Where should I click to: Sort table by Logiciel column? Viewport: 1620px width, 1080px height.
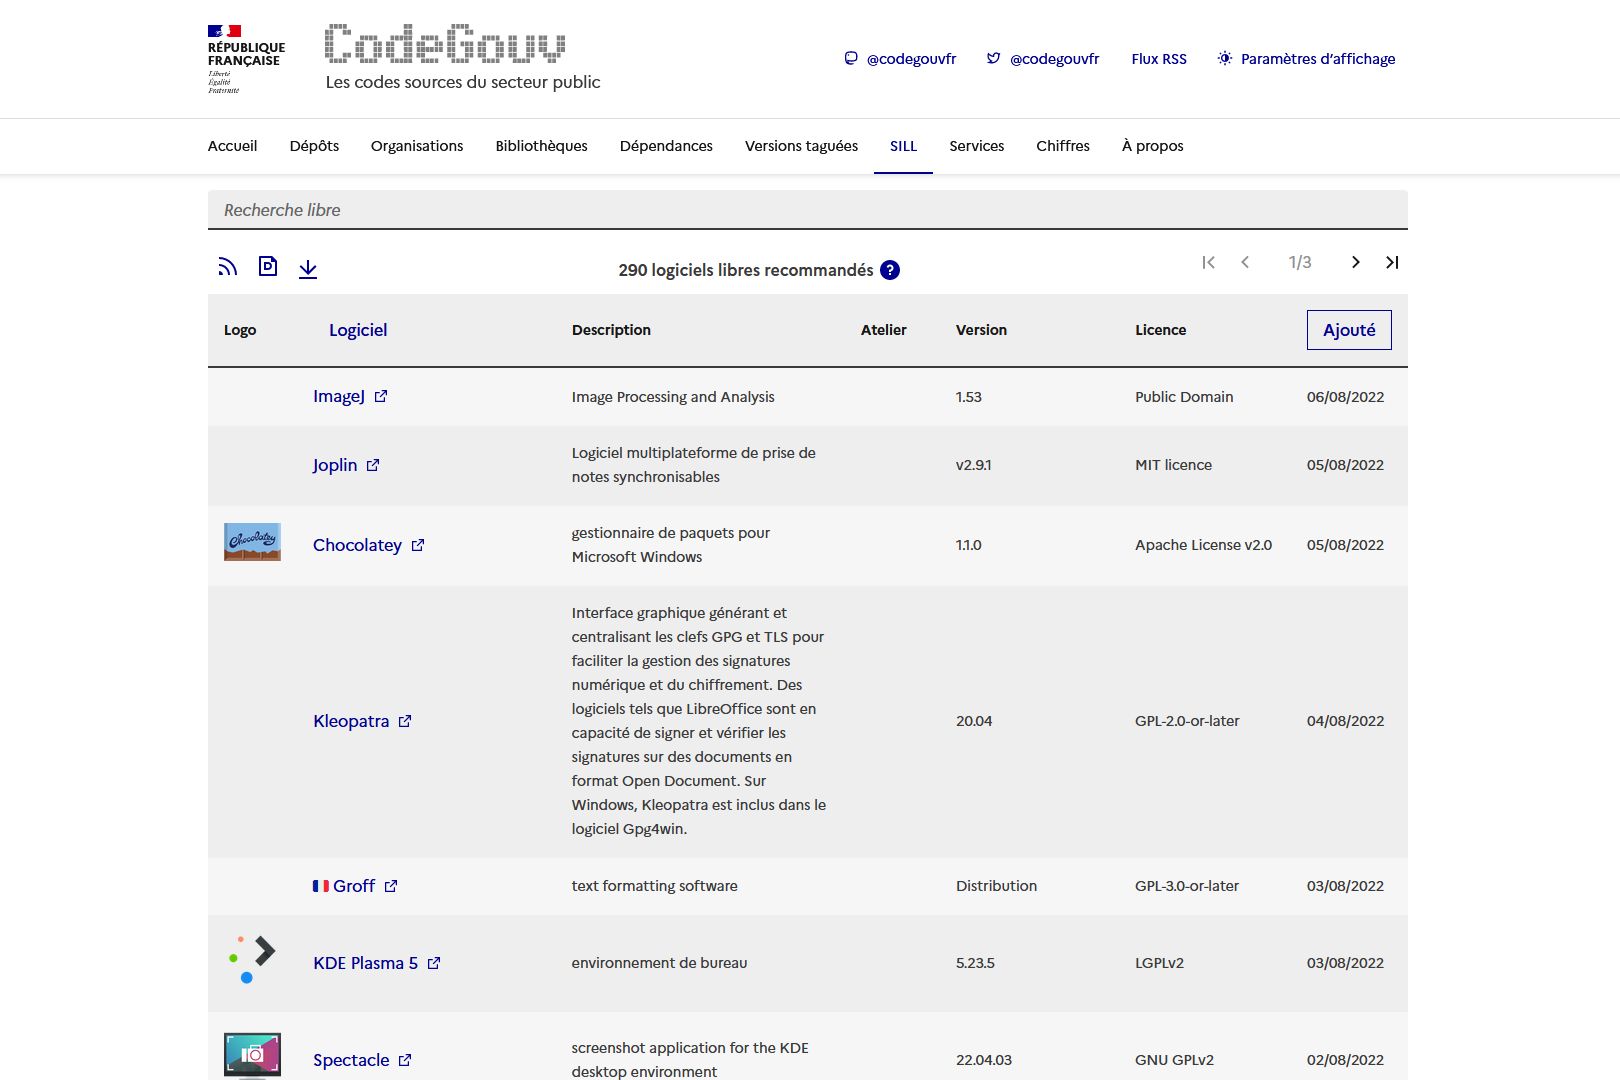click(358, 330)
